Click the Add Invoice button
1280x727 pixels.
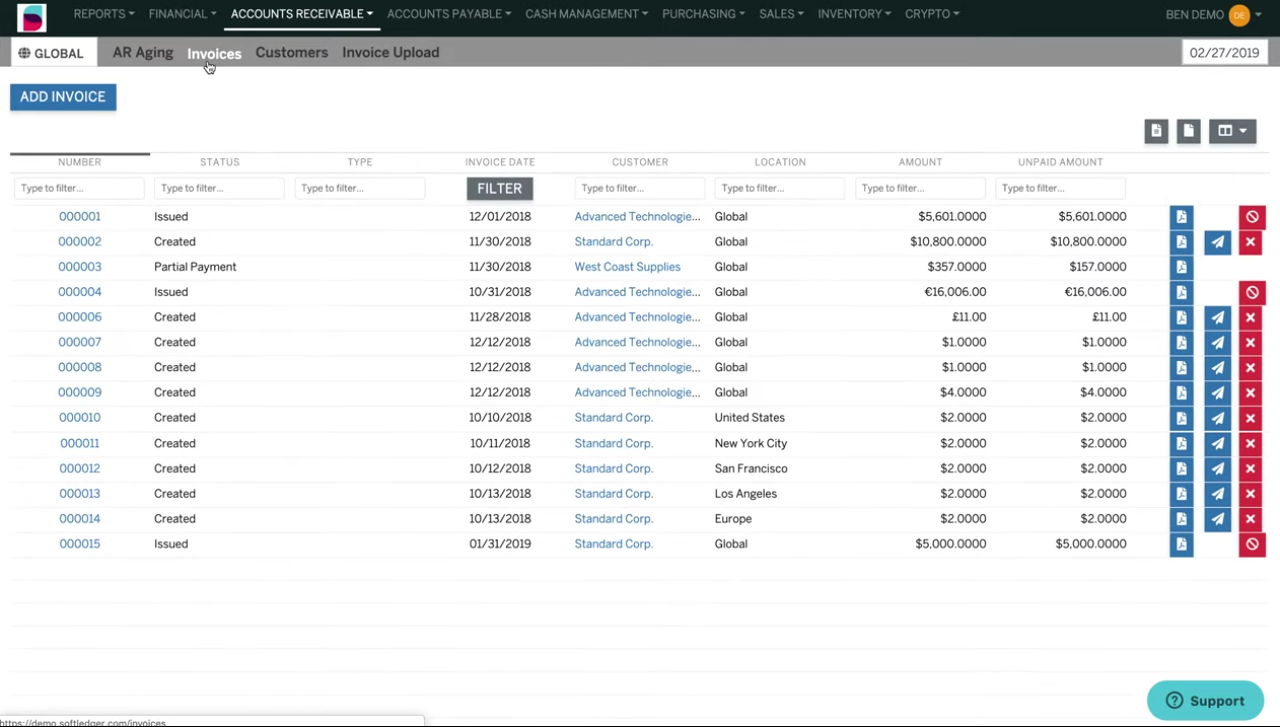click(x=63, y=97)
